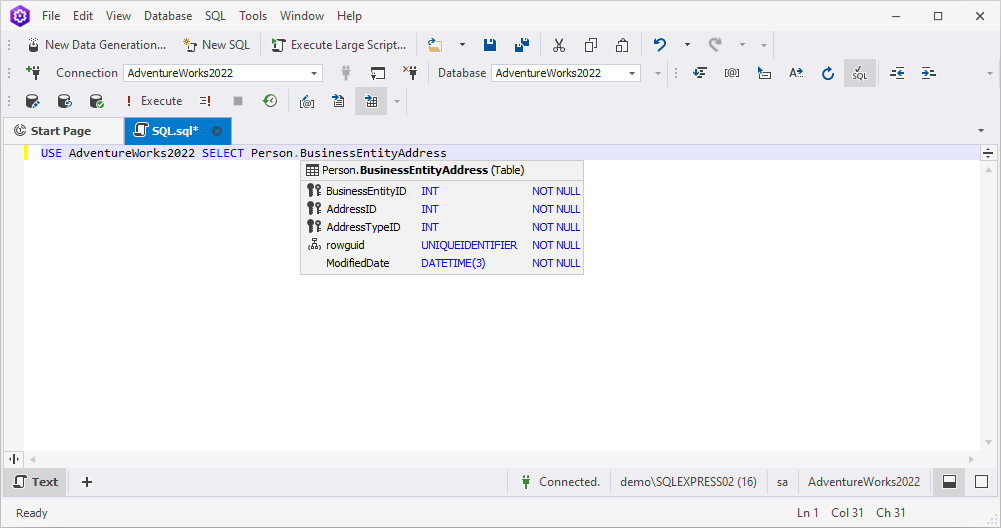Open the Database combo box
This screenshot has height=528, width=1001.
tap(566, 73)
